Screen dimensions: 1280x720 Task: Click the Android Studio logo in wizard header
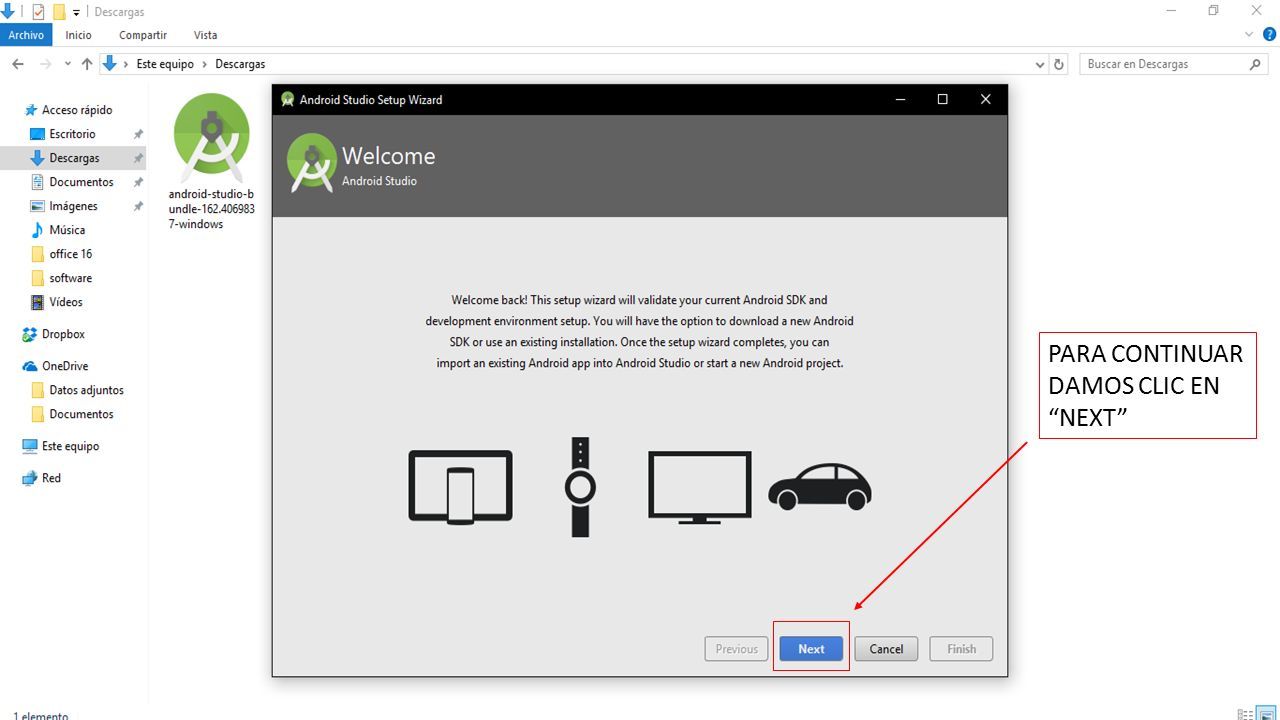click(x=311, y=163)
